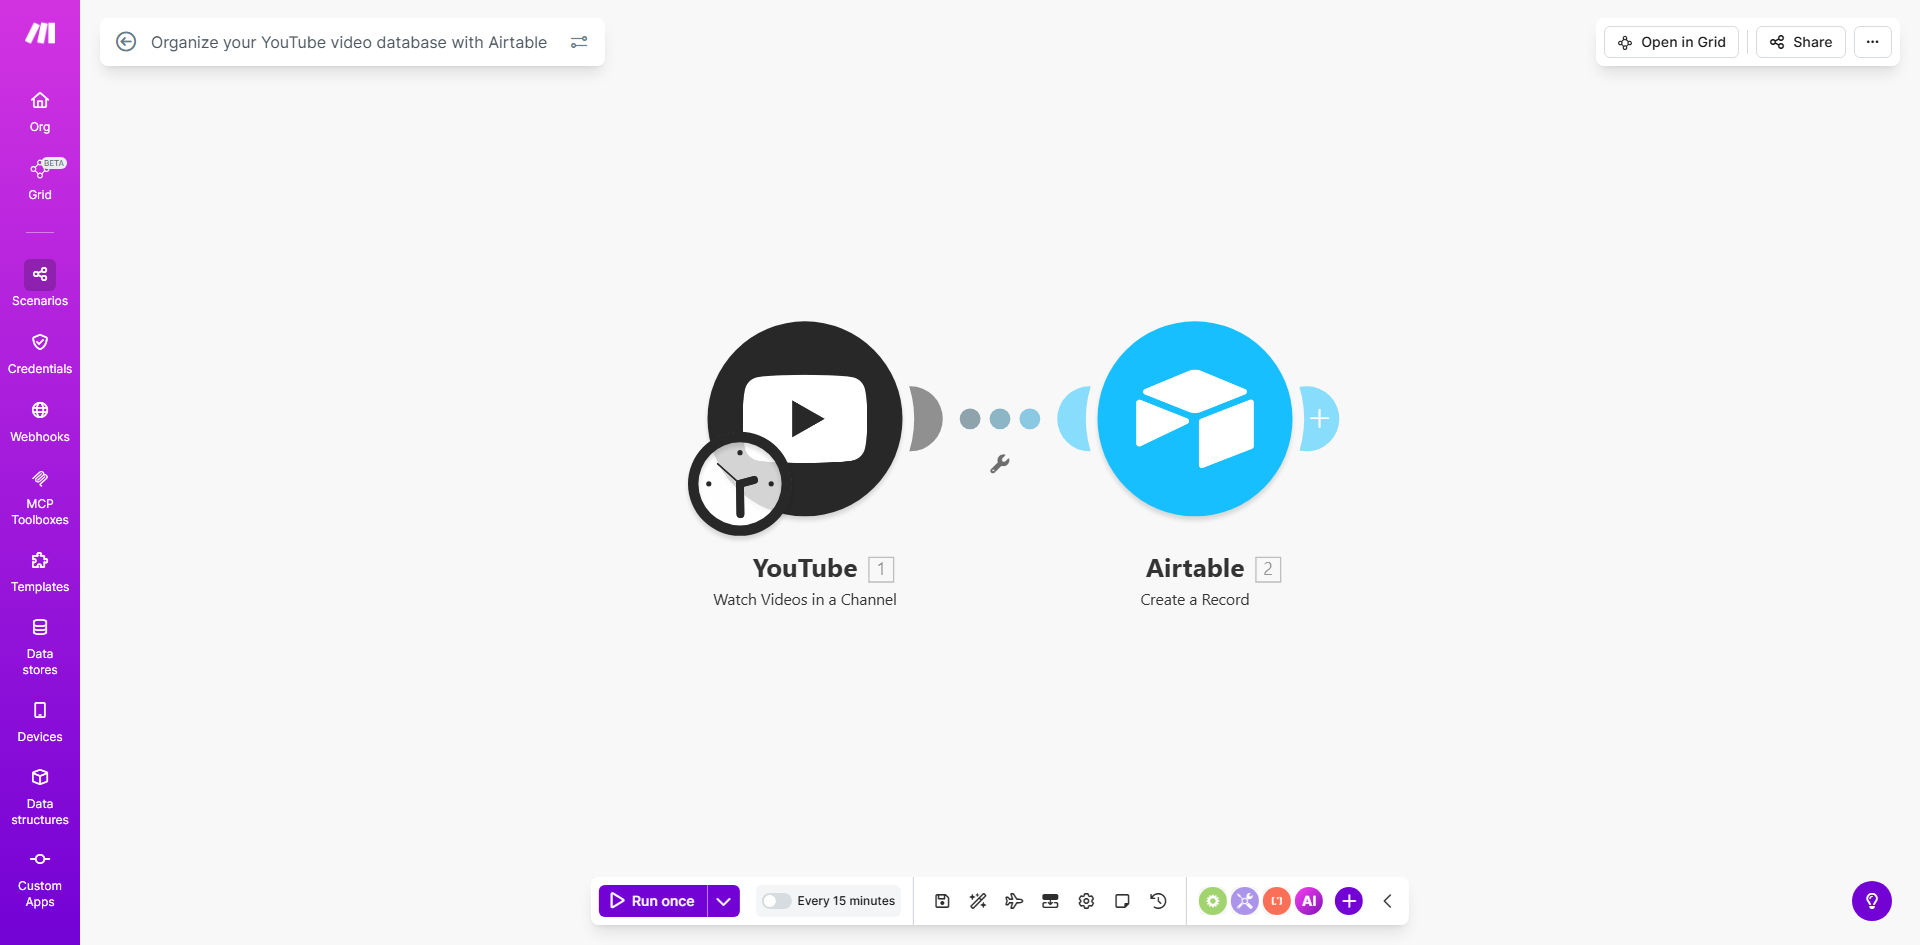The width and height of the screenshot is (1920, 945).
Task: Open the Webhooks section
Action: pos(40,422)
